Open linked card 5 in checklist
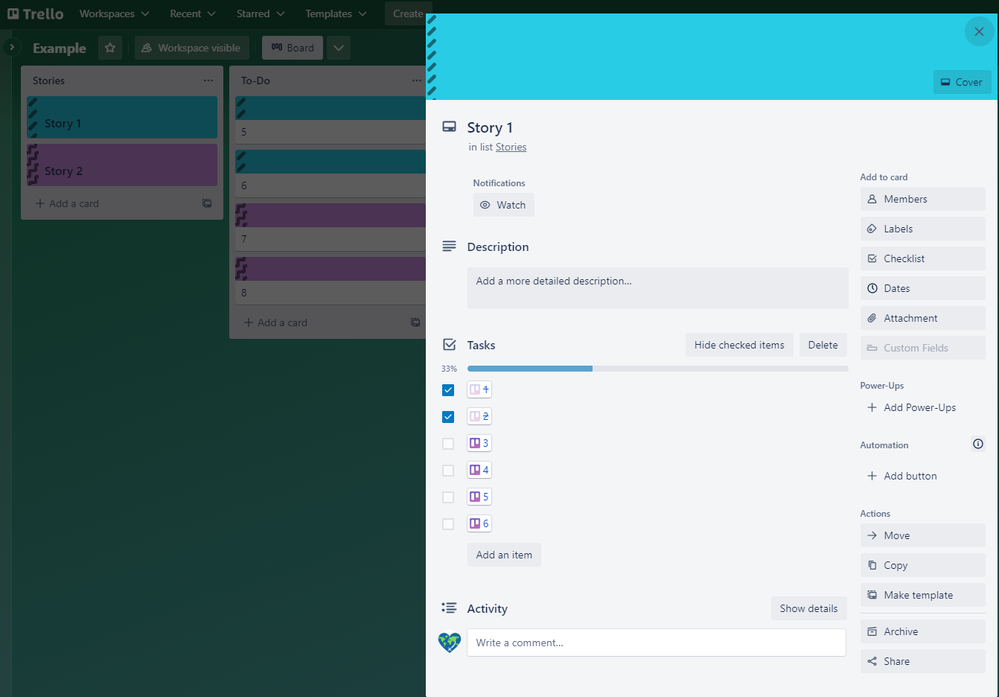Image resolution: width=999 pixels, height=697 pixels. [479, 497]
